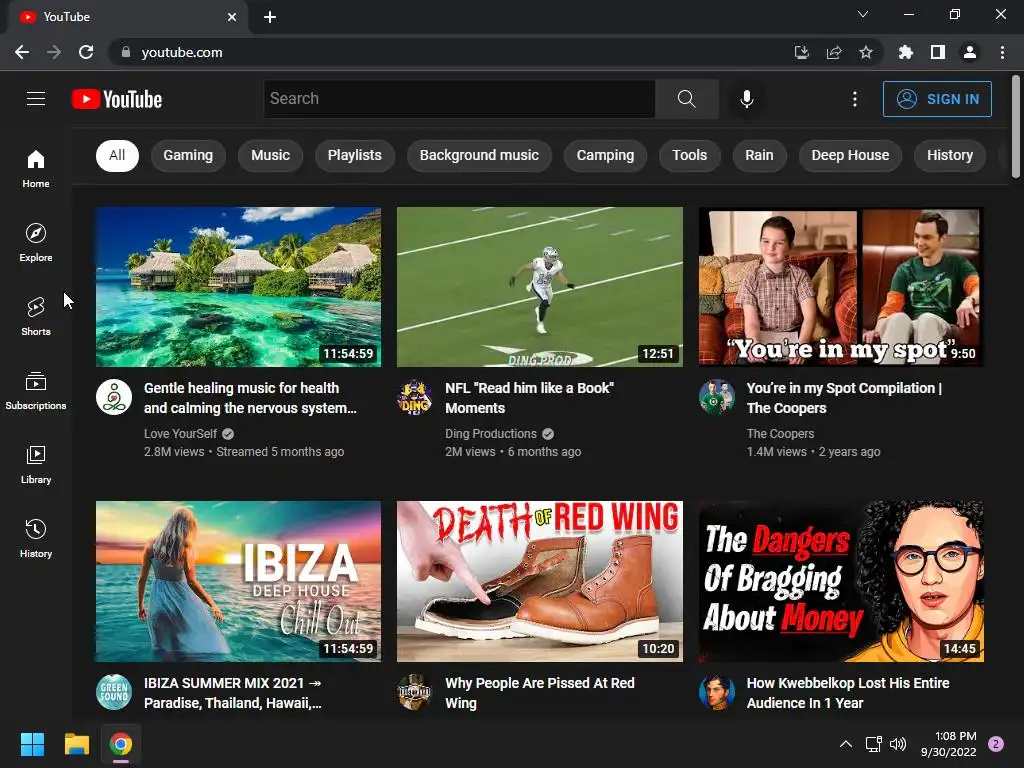This screenshot has width=1024, height=768.
Task: Select the Playlists filter chip
Action: point(355,155)
